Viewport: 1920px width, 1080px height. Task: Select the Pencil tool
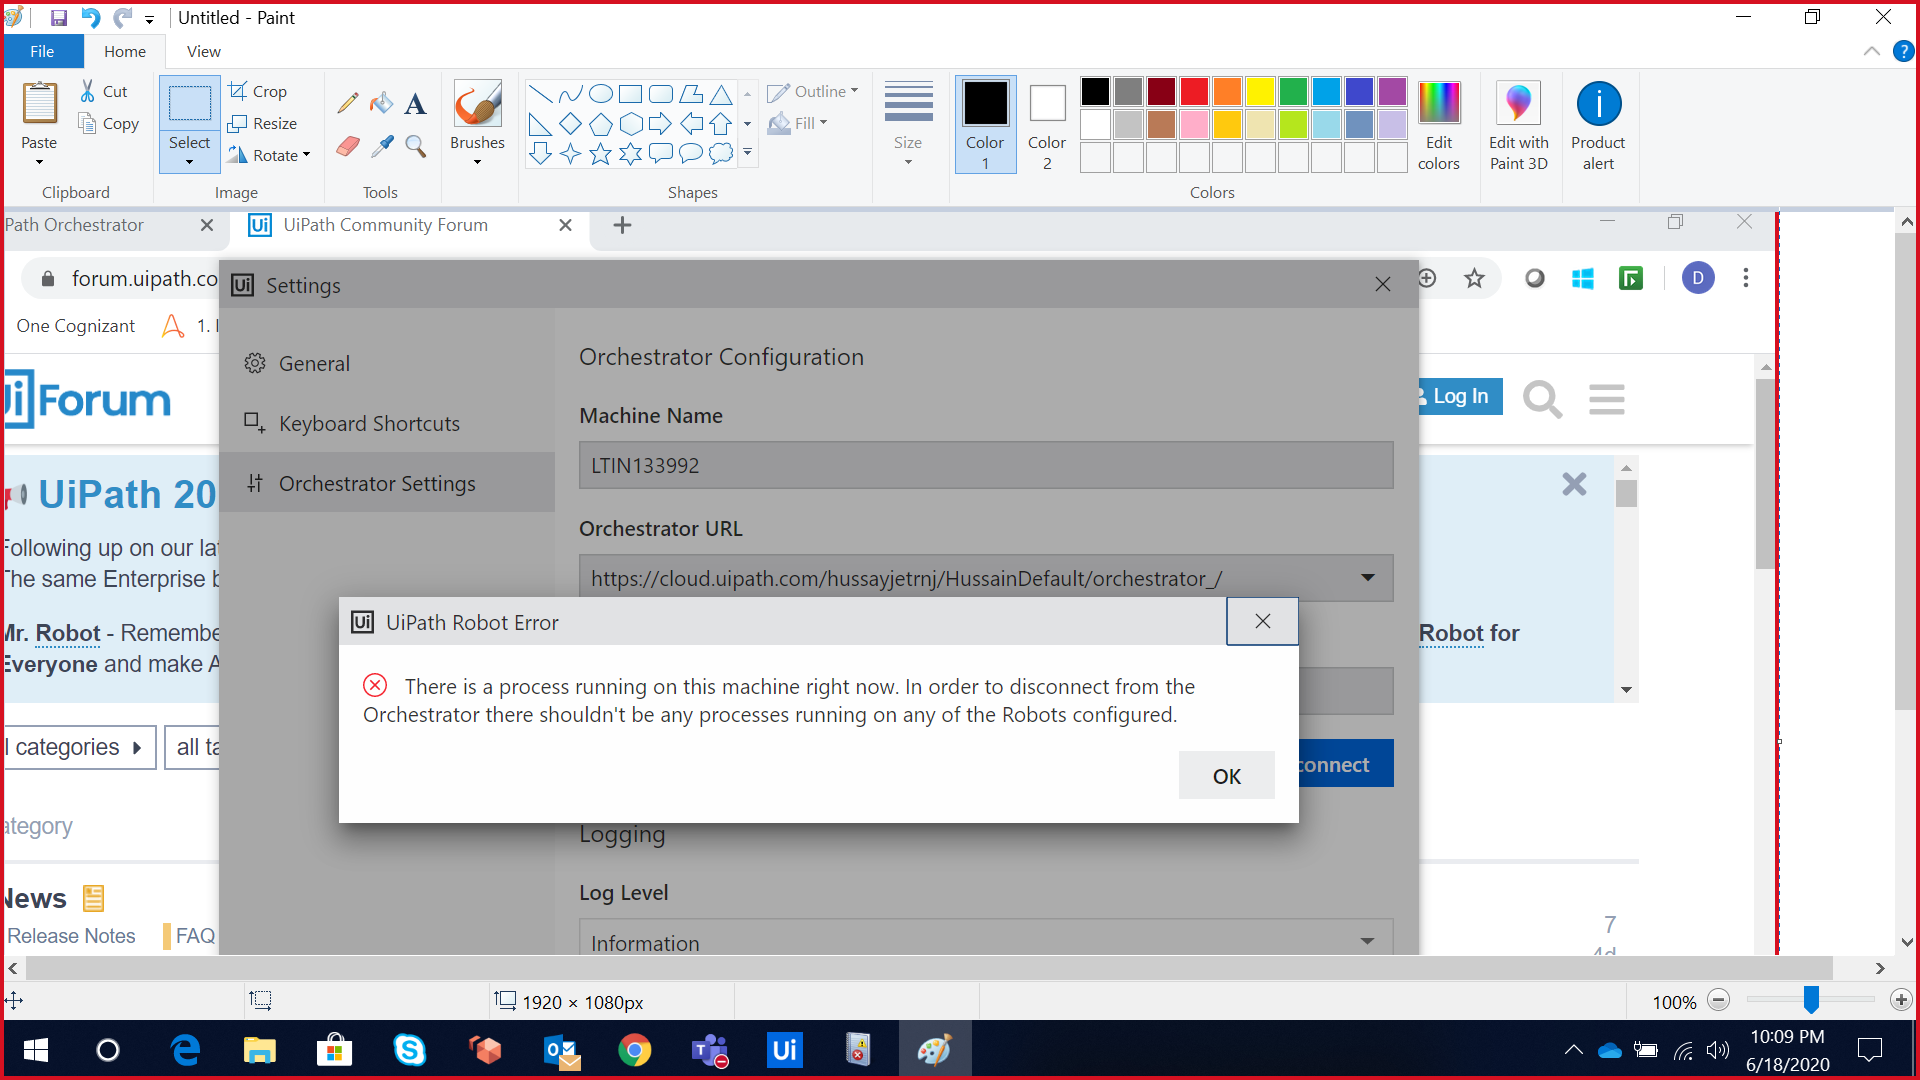[x=348, y=103]
